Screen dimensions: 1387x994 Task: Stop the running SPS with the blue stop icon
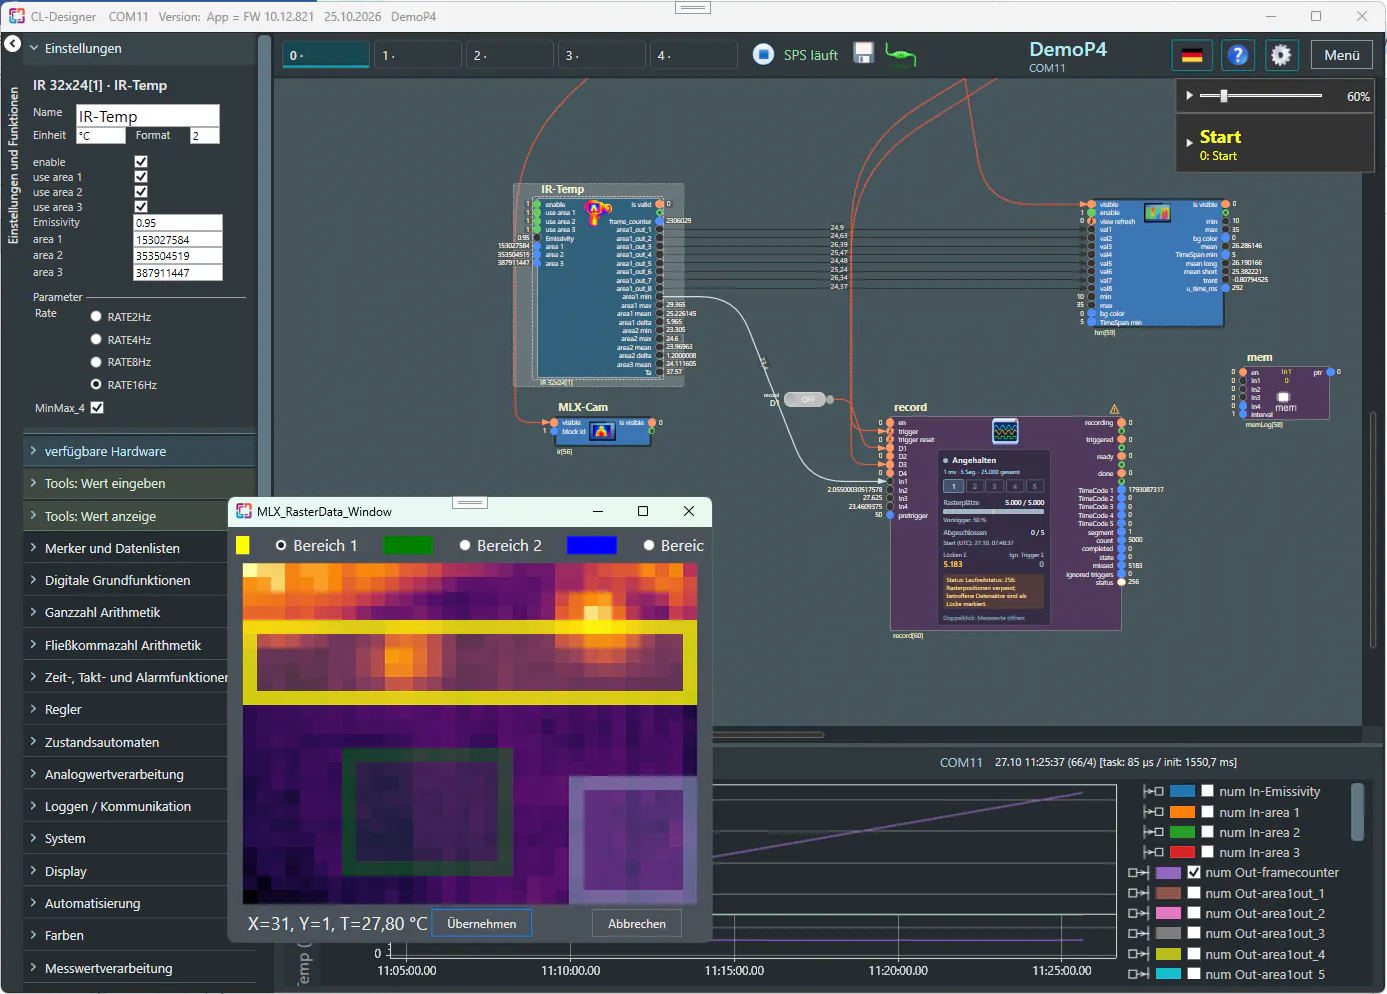click(763, 54)
